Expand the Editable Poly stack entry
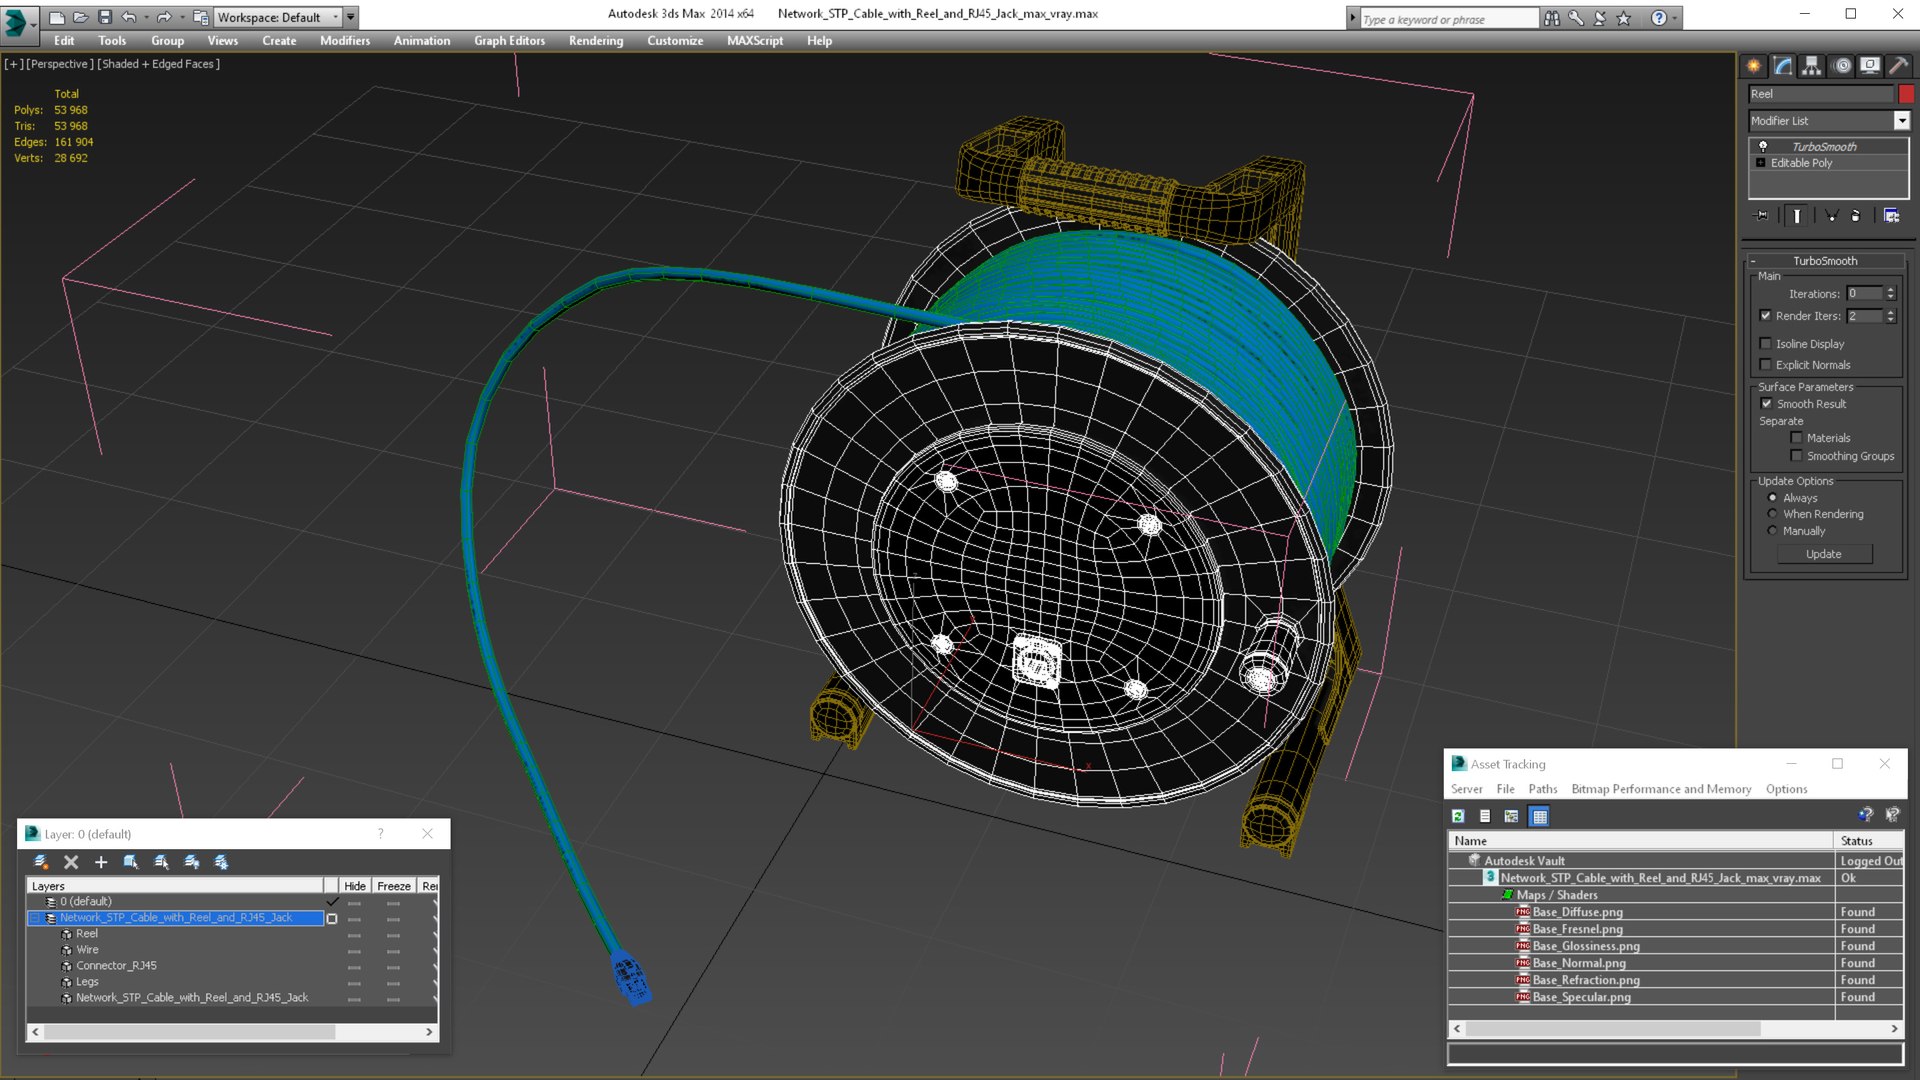This screenshot has width=1920, height=1080. tap(1761, 162)
